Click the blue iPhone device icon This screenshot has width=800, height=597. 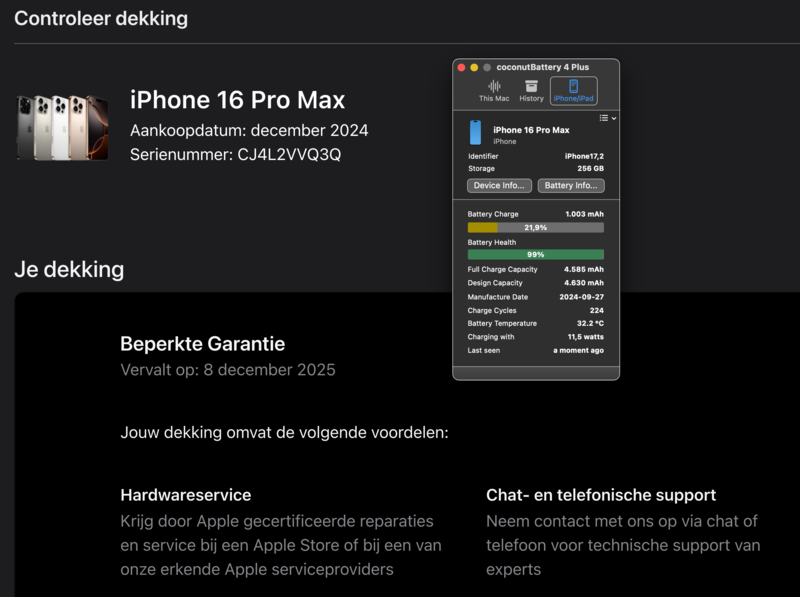pos(475,133)
